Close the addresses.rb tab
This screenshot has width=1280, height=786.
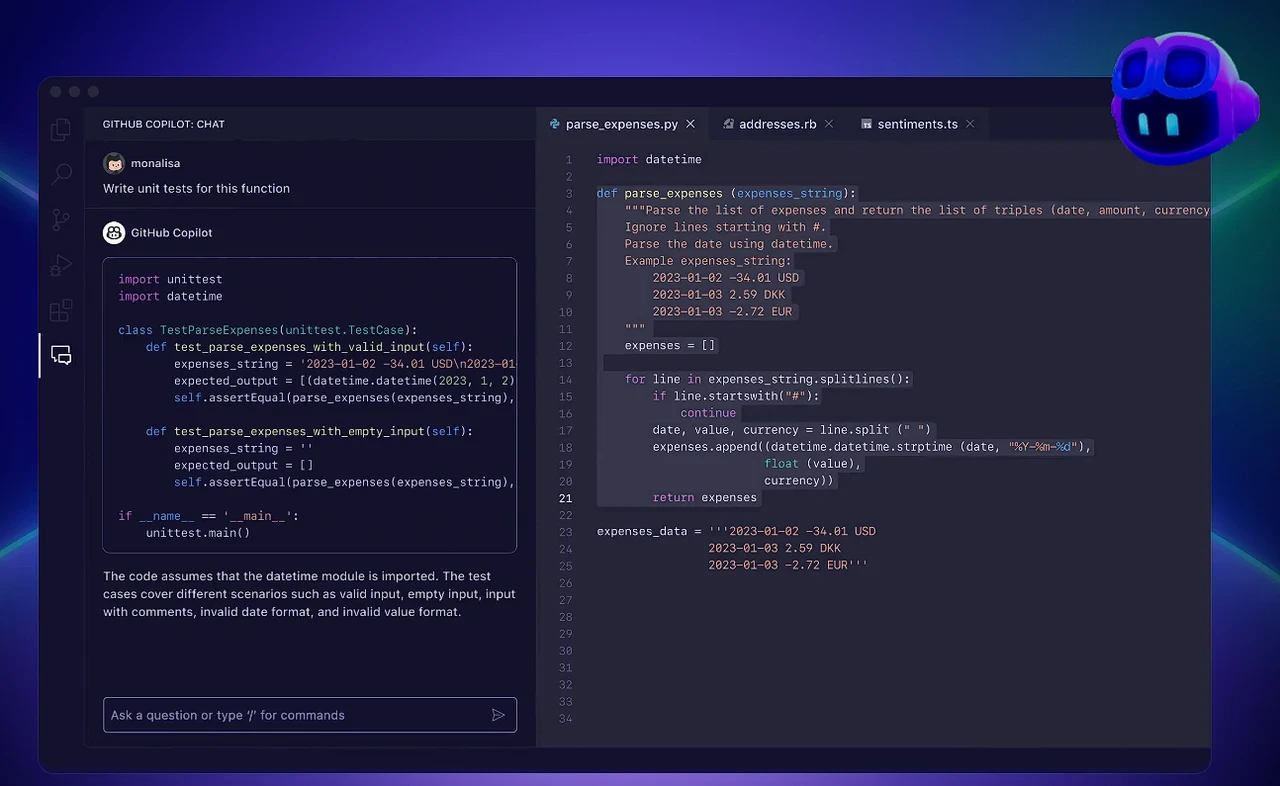tap(828, 124)
